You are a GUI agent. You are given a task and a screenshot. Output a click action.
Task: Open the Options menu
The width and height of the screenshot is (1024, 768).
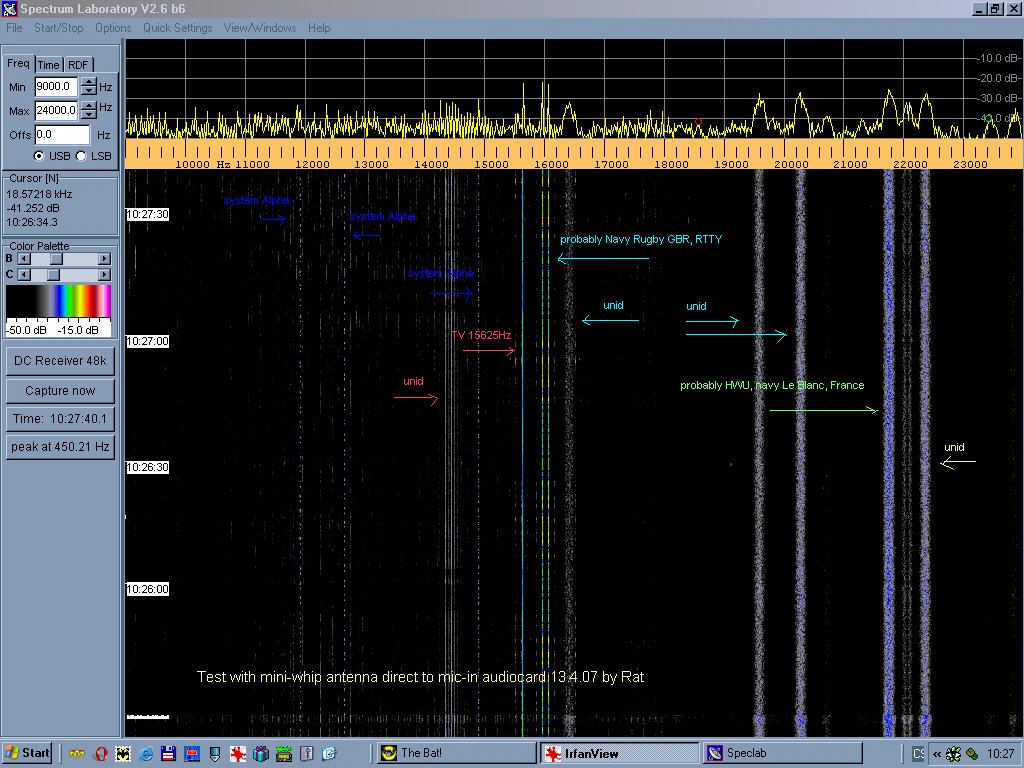tap(113, 28)
